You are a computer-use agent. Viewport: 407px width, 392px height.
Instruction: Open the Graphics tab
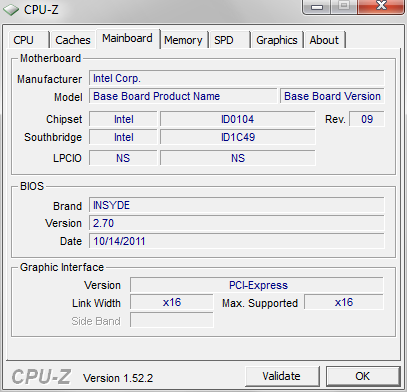(277, 40)
